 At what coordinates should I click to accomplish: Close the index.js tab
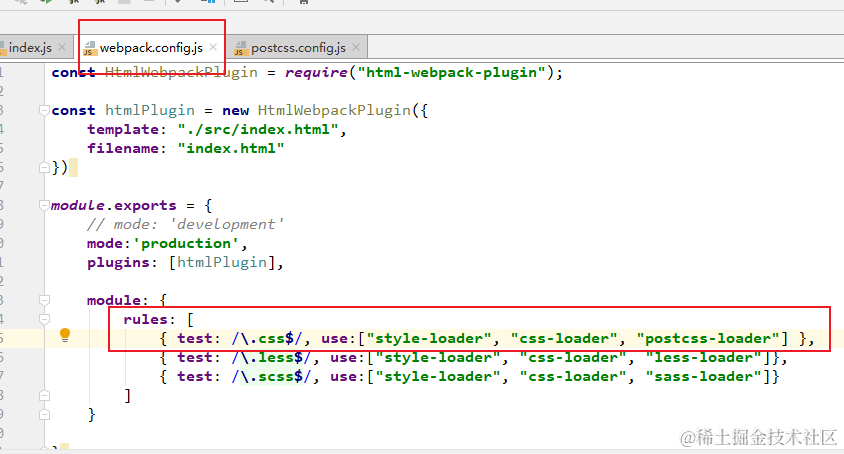[62, 47]
